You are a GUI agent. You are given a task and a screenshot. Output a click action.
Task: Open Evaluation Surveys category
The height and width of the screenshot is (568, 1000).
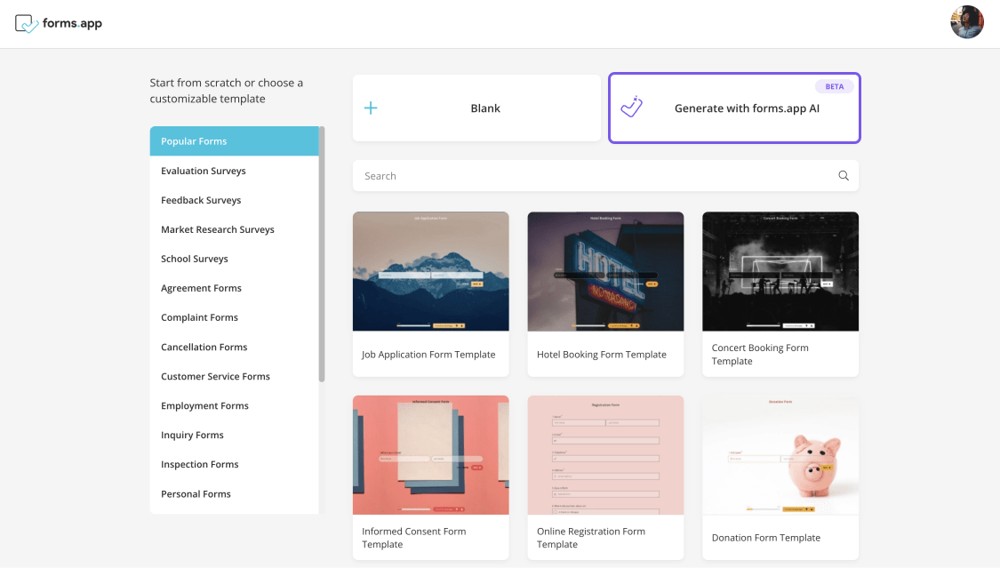pos(204,171)
